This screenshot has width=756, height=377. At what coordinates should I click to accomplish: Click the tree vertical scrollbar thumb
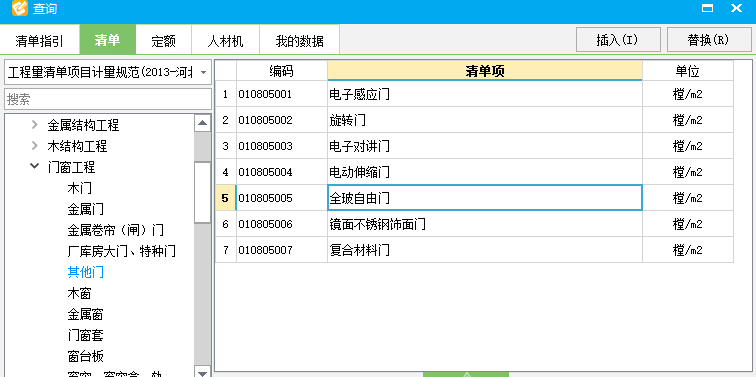pos(202,192)
